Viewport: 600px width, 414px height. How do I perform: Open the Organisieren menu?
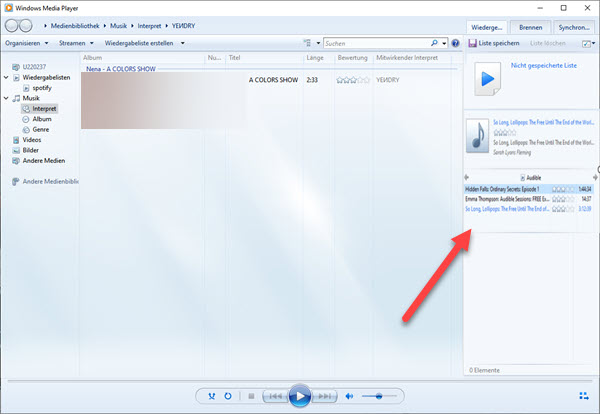point(26,43)
